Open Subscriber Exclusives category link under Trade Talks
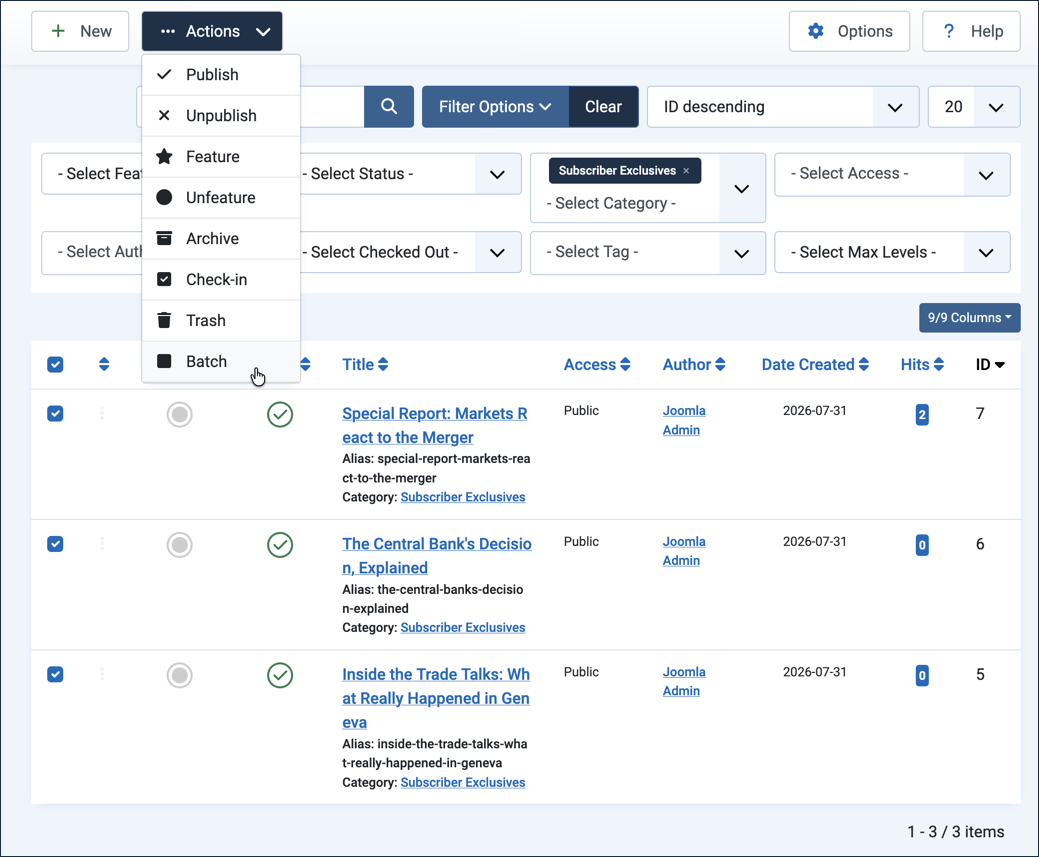The height and width of the screenshot is (857, 1039). pyautogui.click(x=463, y=783)
